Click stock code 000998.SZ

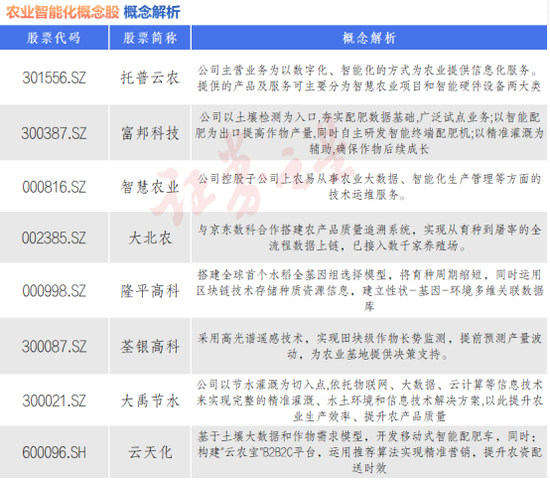54,291
